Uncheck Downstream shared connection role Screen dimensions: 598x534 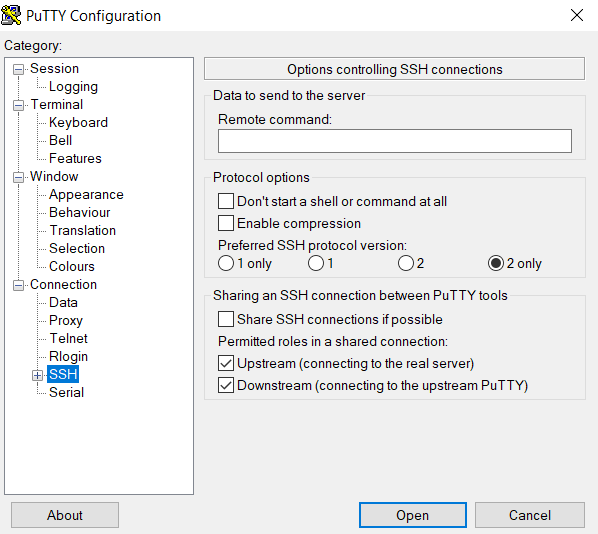click(226, 385)
